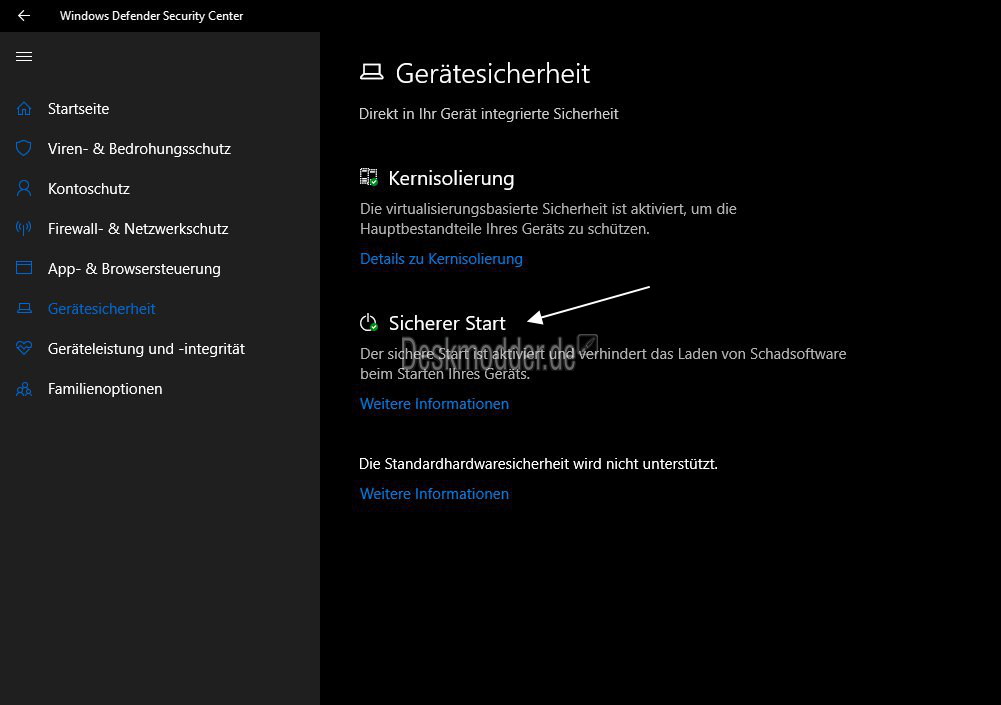Click the laptop icon beside the Gerätesicherheit heading
1001x705 pixels.
(x=372, y=72)
